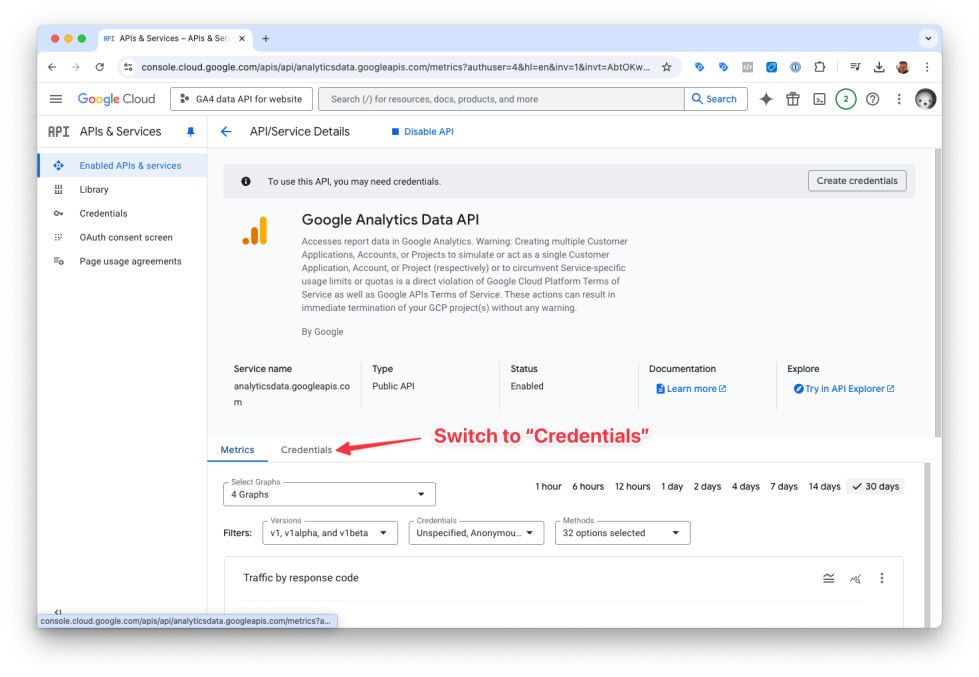This screenshot has height=677, width=979.
Task: Open browser downloads icon
Action: pyautogui.click(x=878, y=67)
